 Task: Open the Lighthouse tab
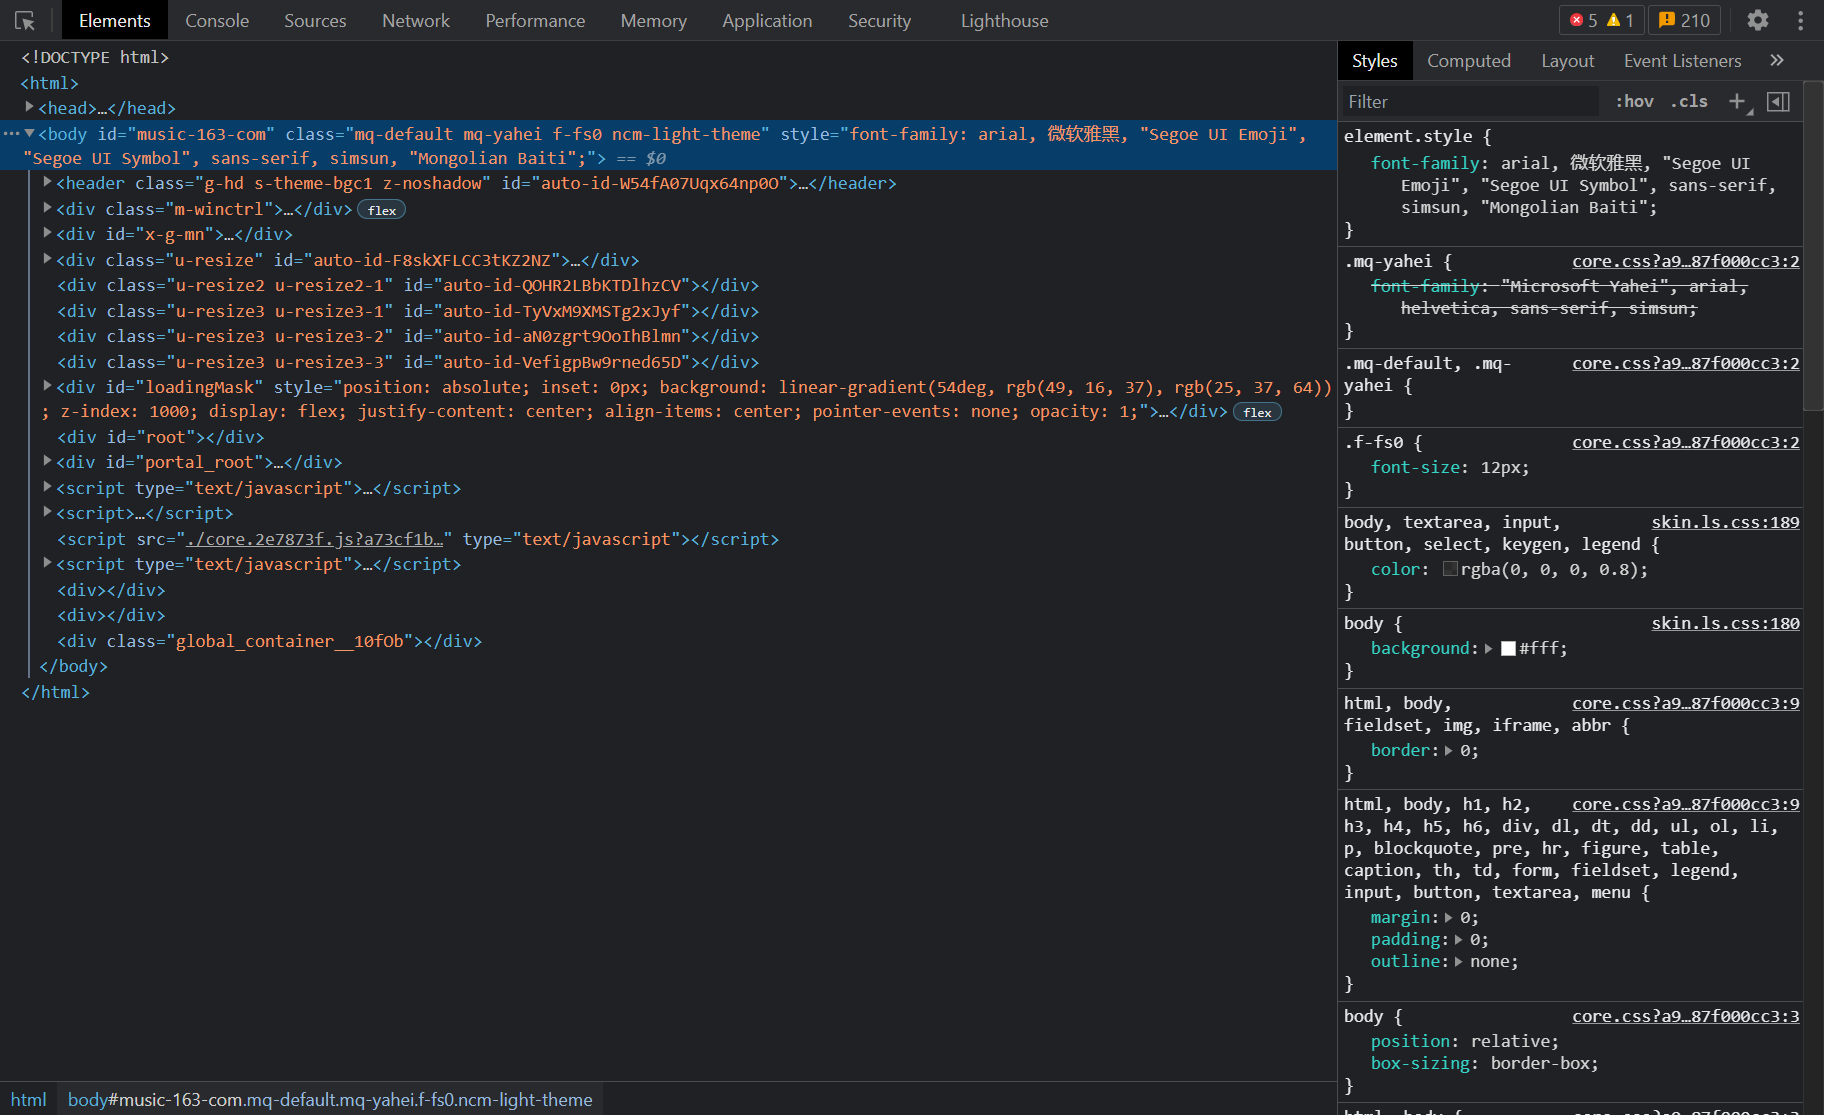(1004, 20)
